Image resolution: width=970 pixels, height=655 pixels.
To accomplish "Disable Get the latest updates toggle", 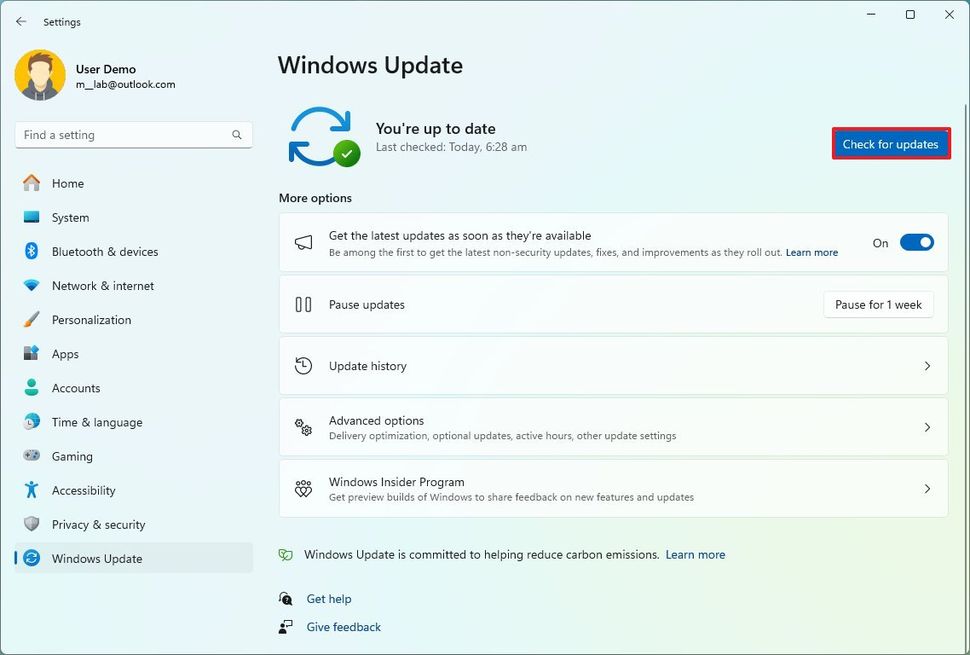I will point(916,242).
